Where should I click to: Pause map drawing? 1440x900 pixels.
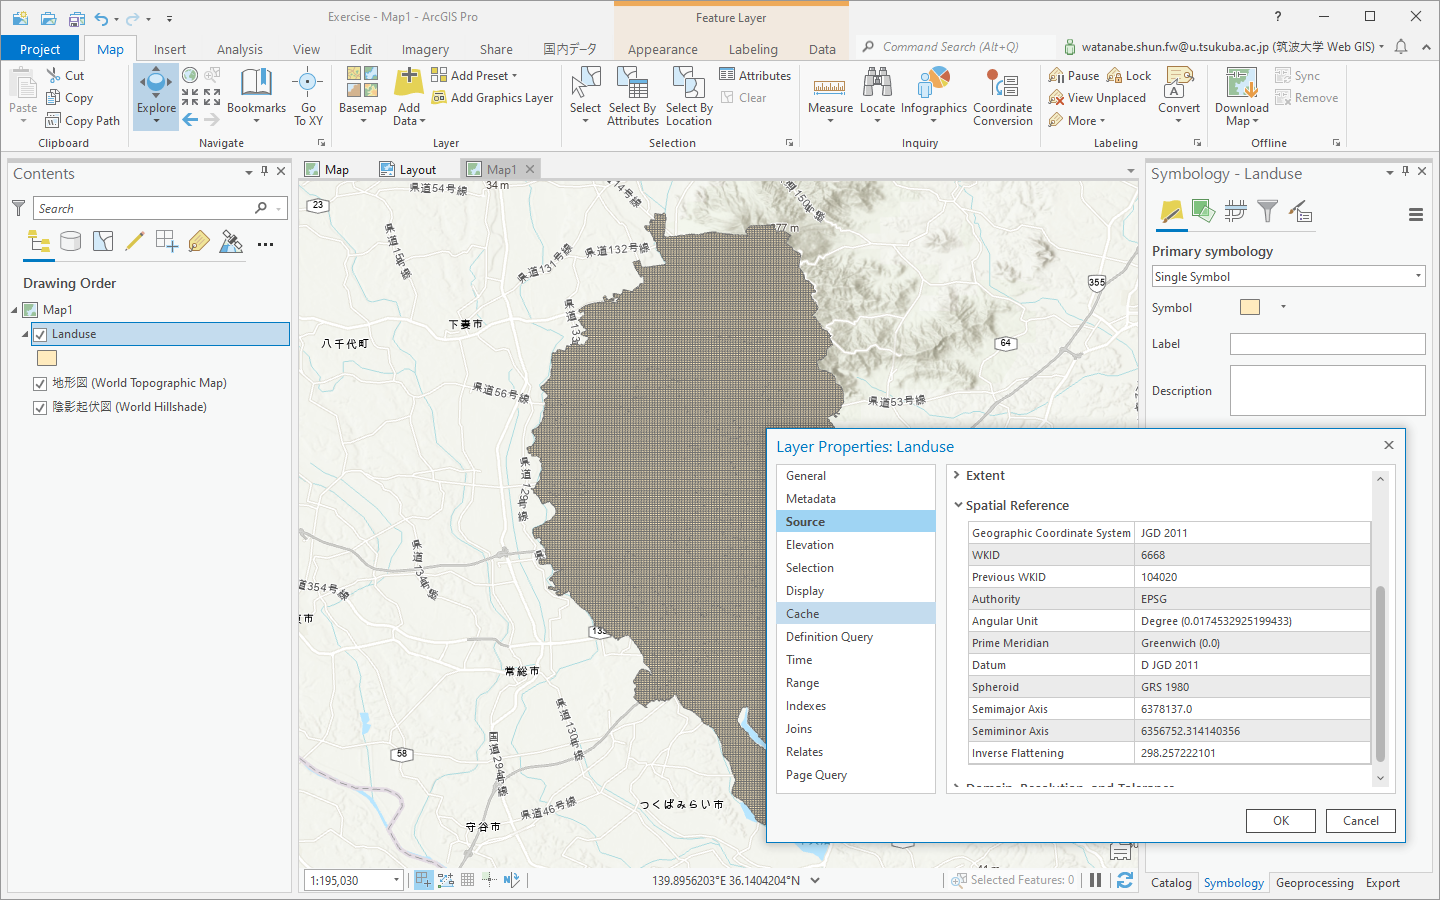[x=1096, y=880]
